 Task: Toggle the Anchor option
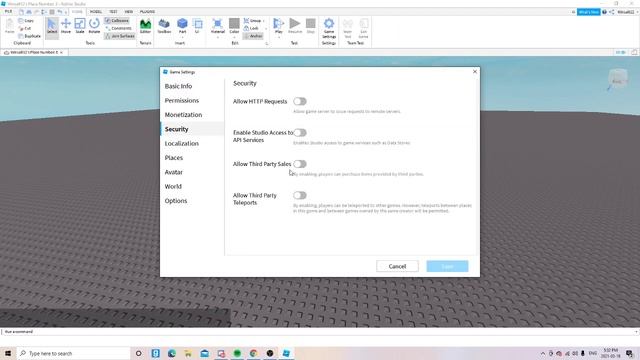[x=253, y=36]
